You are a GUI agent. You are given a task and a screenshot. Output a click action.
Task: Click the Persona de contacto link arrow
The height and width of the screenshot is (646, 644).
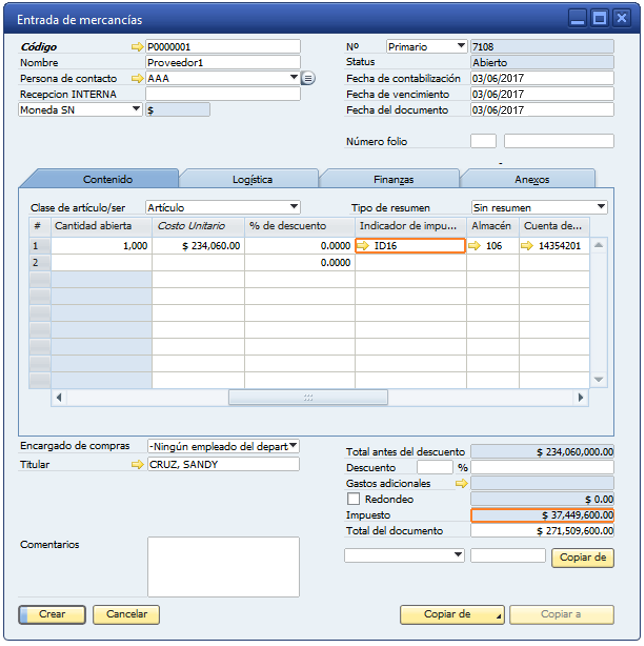[137, 78]
